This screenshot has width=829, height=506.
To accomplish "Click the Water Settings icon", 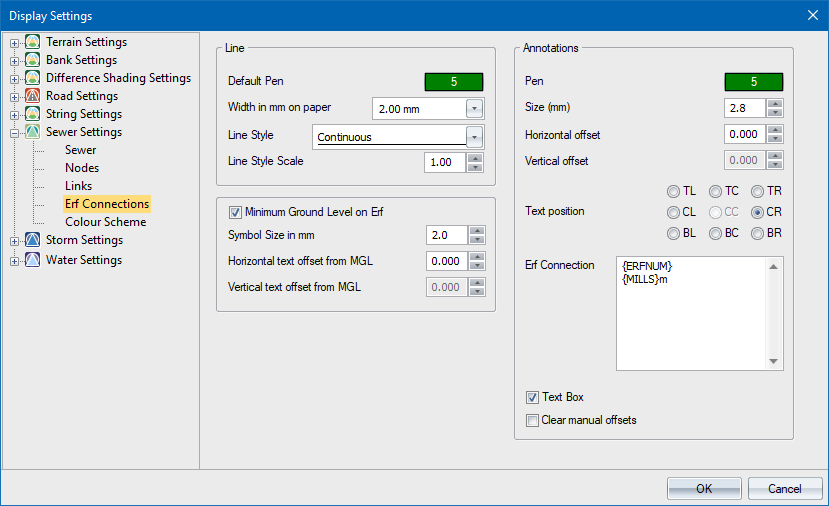I will tap(33, 261).
